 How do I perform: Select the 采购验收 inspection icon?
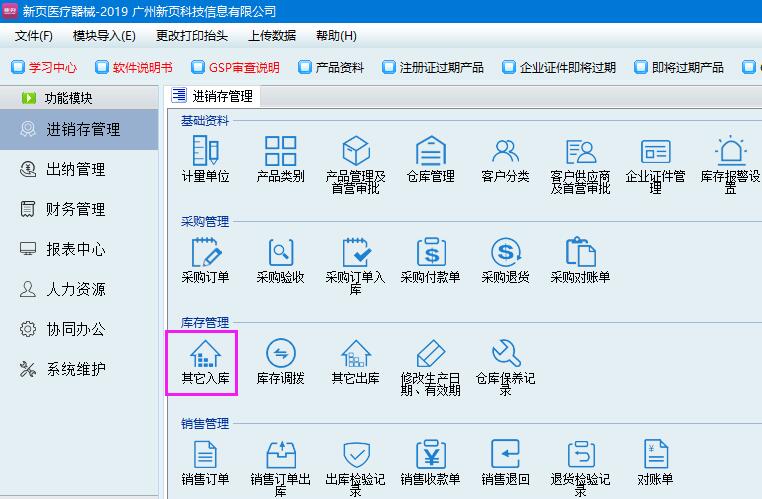tap(280, 253)
